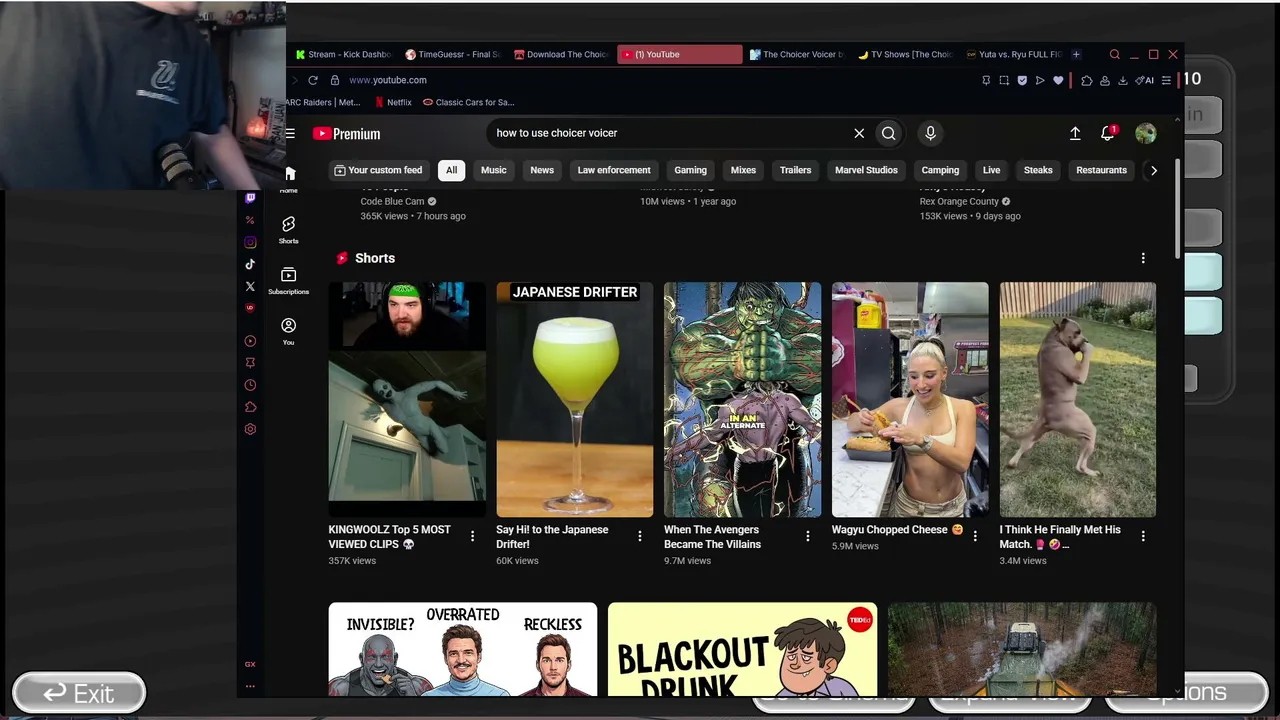
Task: Open browser tab search magnifier
Action: tap(1114, 54)
